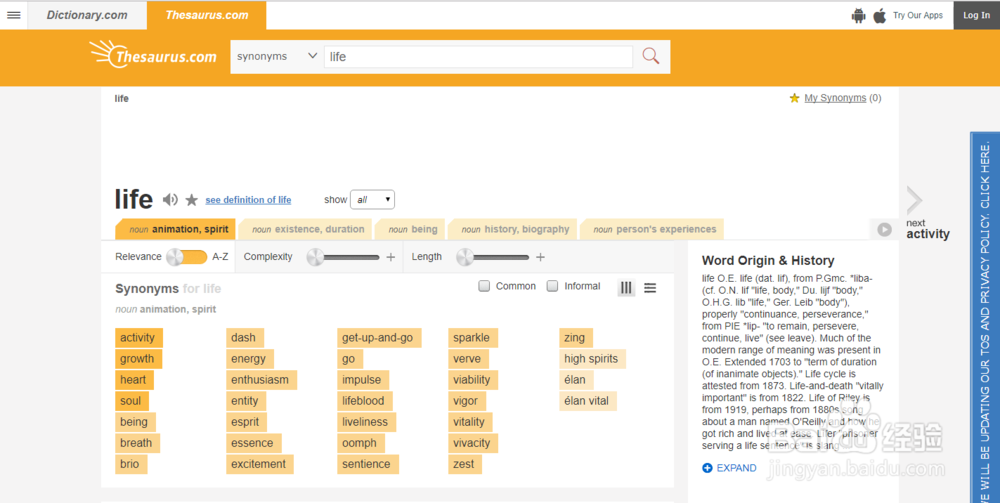Viewport: 1000px width, 503px height.
Task: Click the round arrow after tabs
Action: (x=884, y=230)
